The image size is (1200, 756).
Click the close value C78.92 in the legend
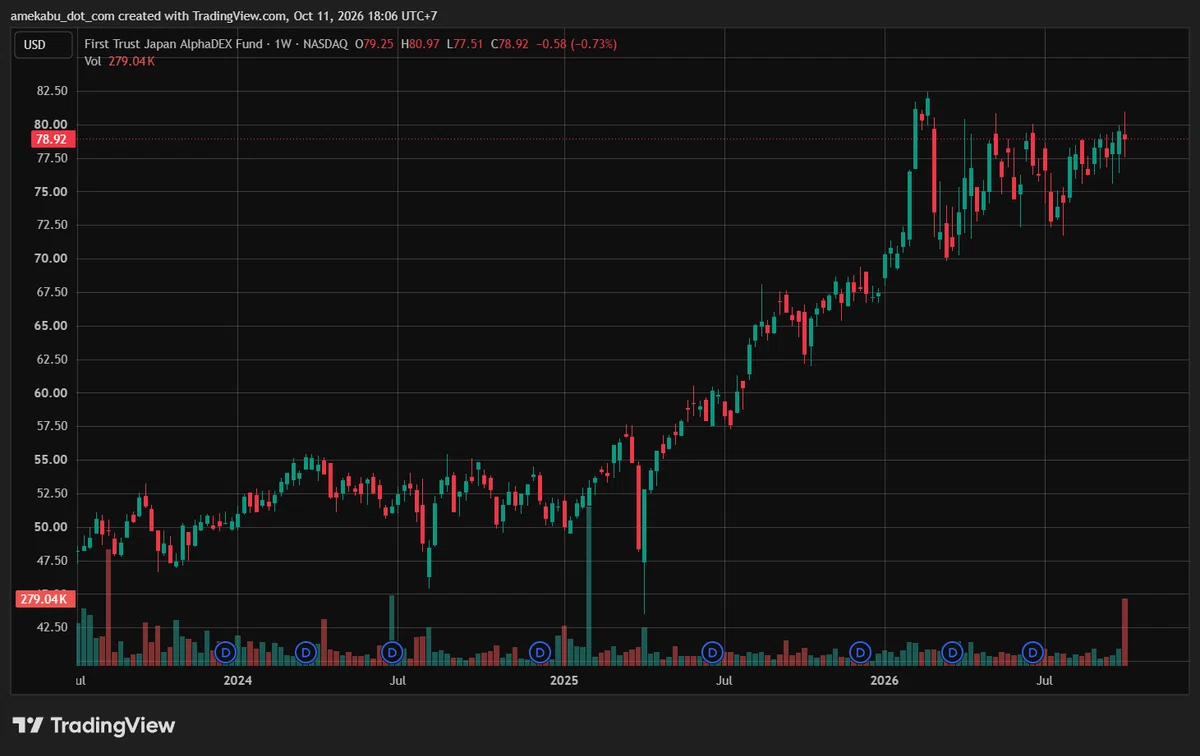508,44
